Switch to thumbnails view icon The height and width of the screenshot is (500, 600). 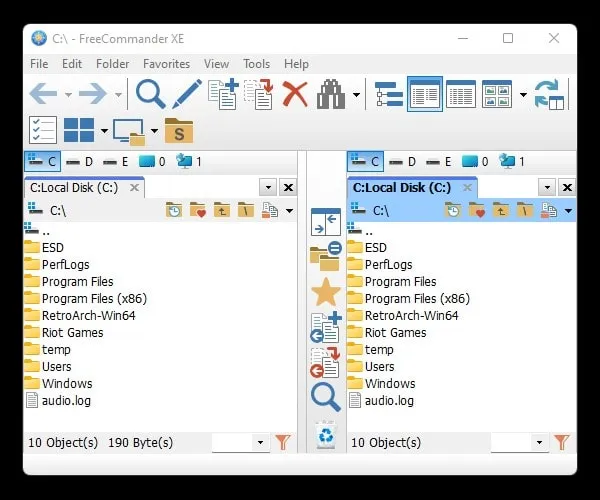tap(497, 94)
